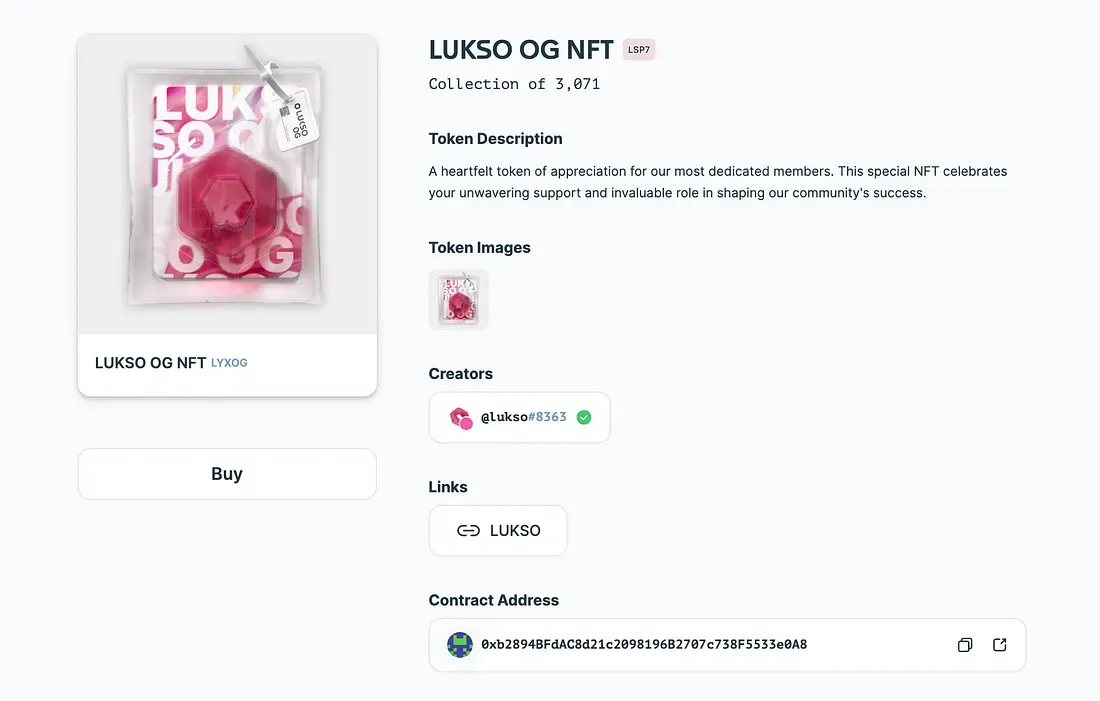Select the token image thumbnail
The width and height of the screenshot is (1100, 701).
pos(458,299)
